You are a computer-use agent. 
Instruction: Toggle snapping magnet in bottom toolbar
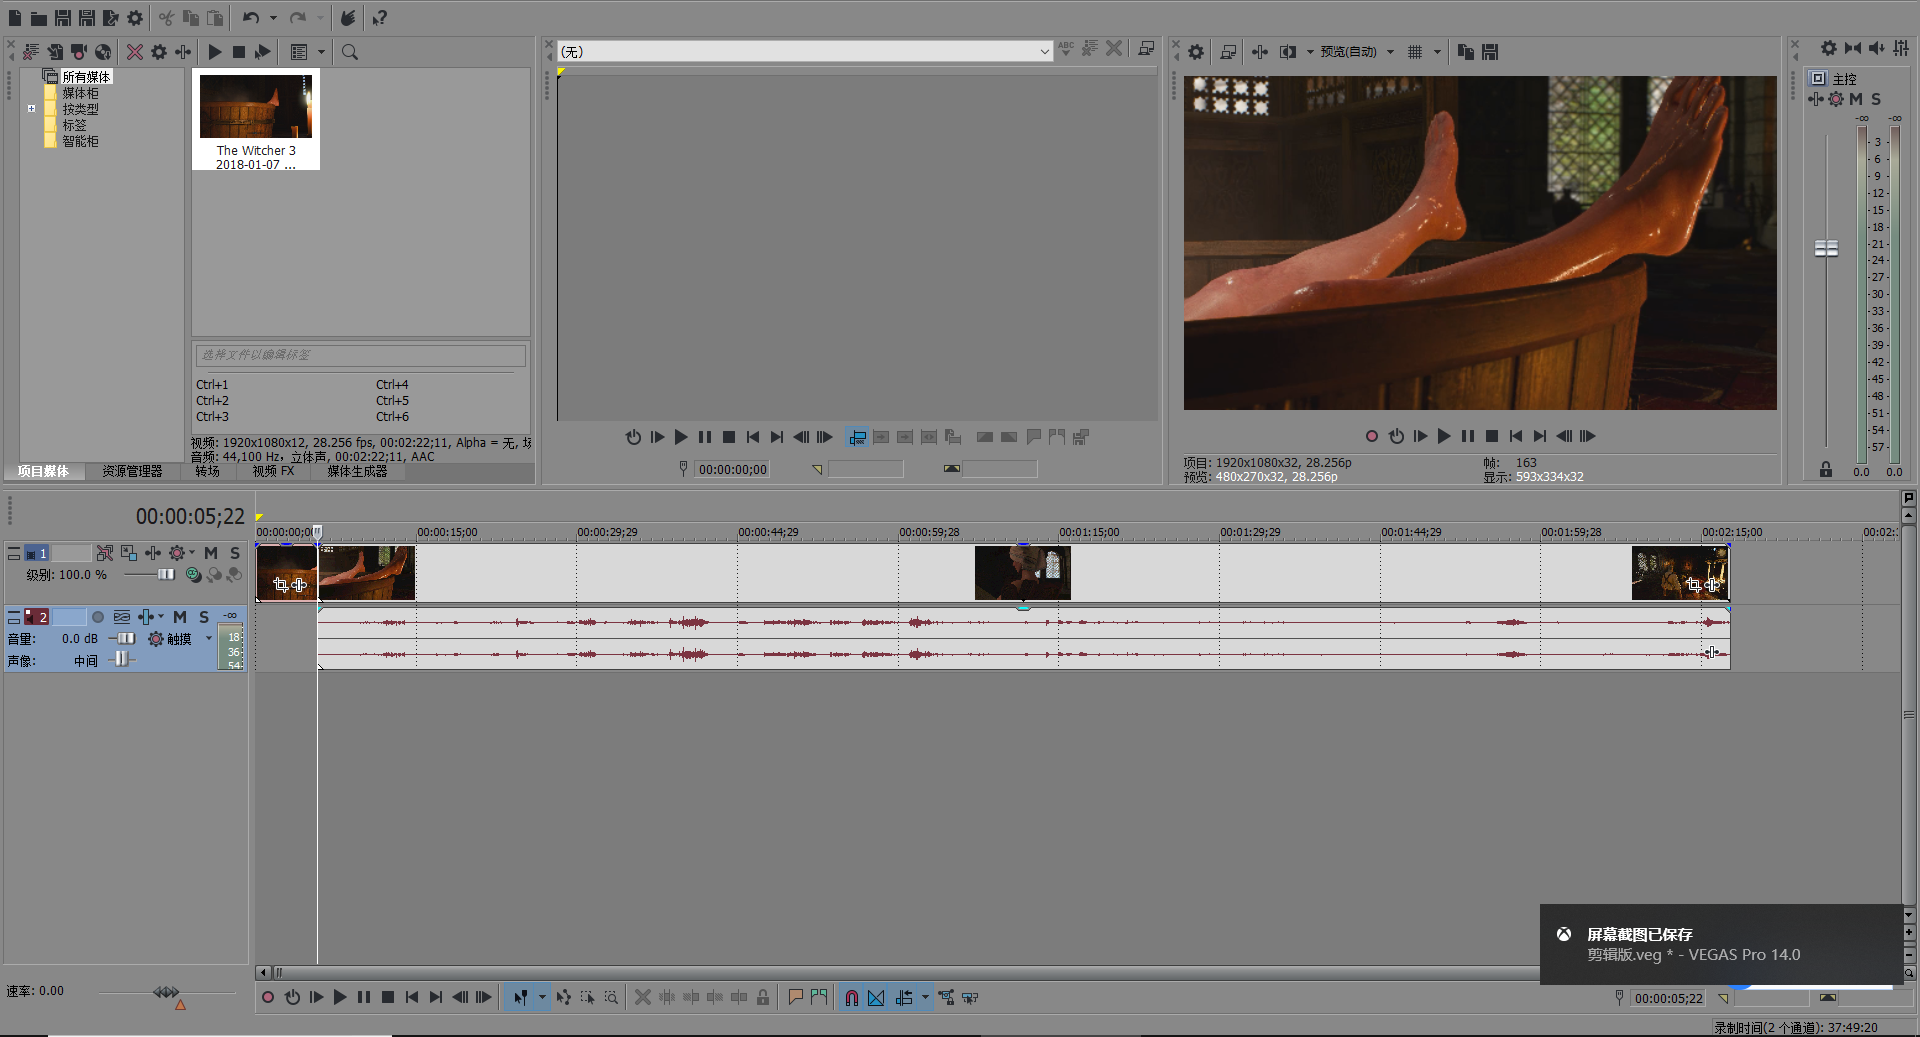pyautogui.click(x=852, y=997)
